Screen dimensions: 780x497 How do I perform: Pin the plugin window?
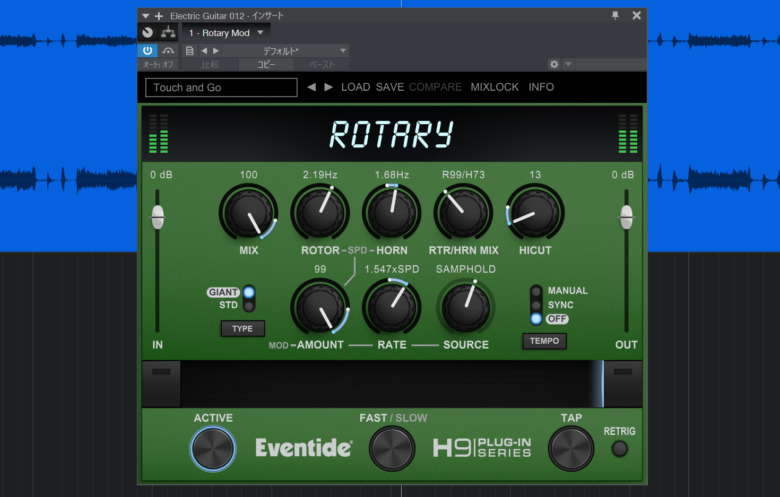615,15
